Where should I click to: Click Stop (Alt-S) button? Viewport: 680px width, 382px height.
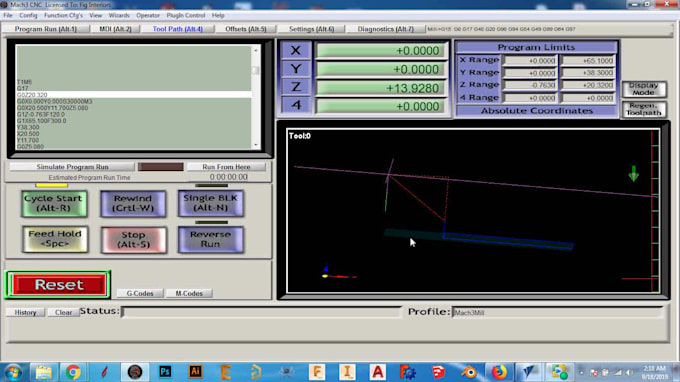(x=134, y=240)
